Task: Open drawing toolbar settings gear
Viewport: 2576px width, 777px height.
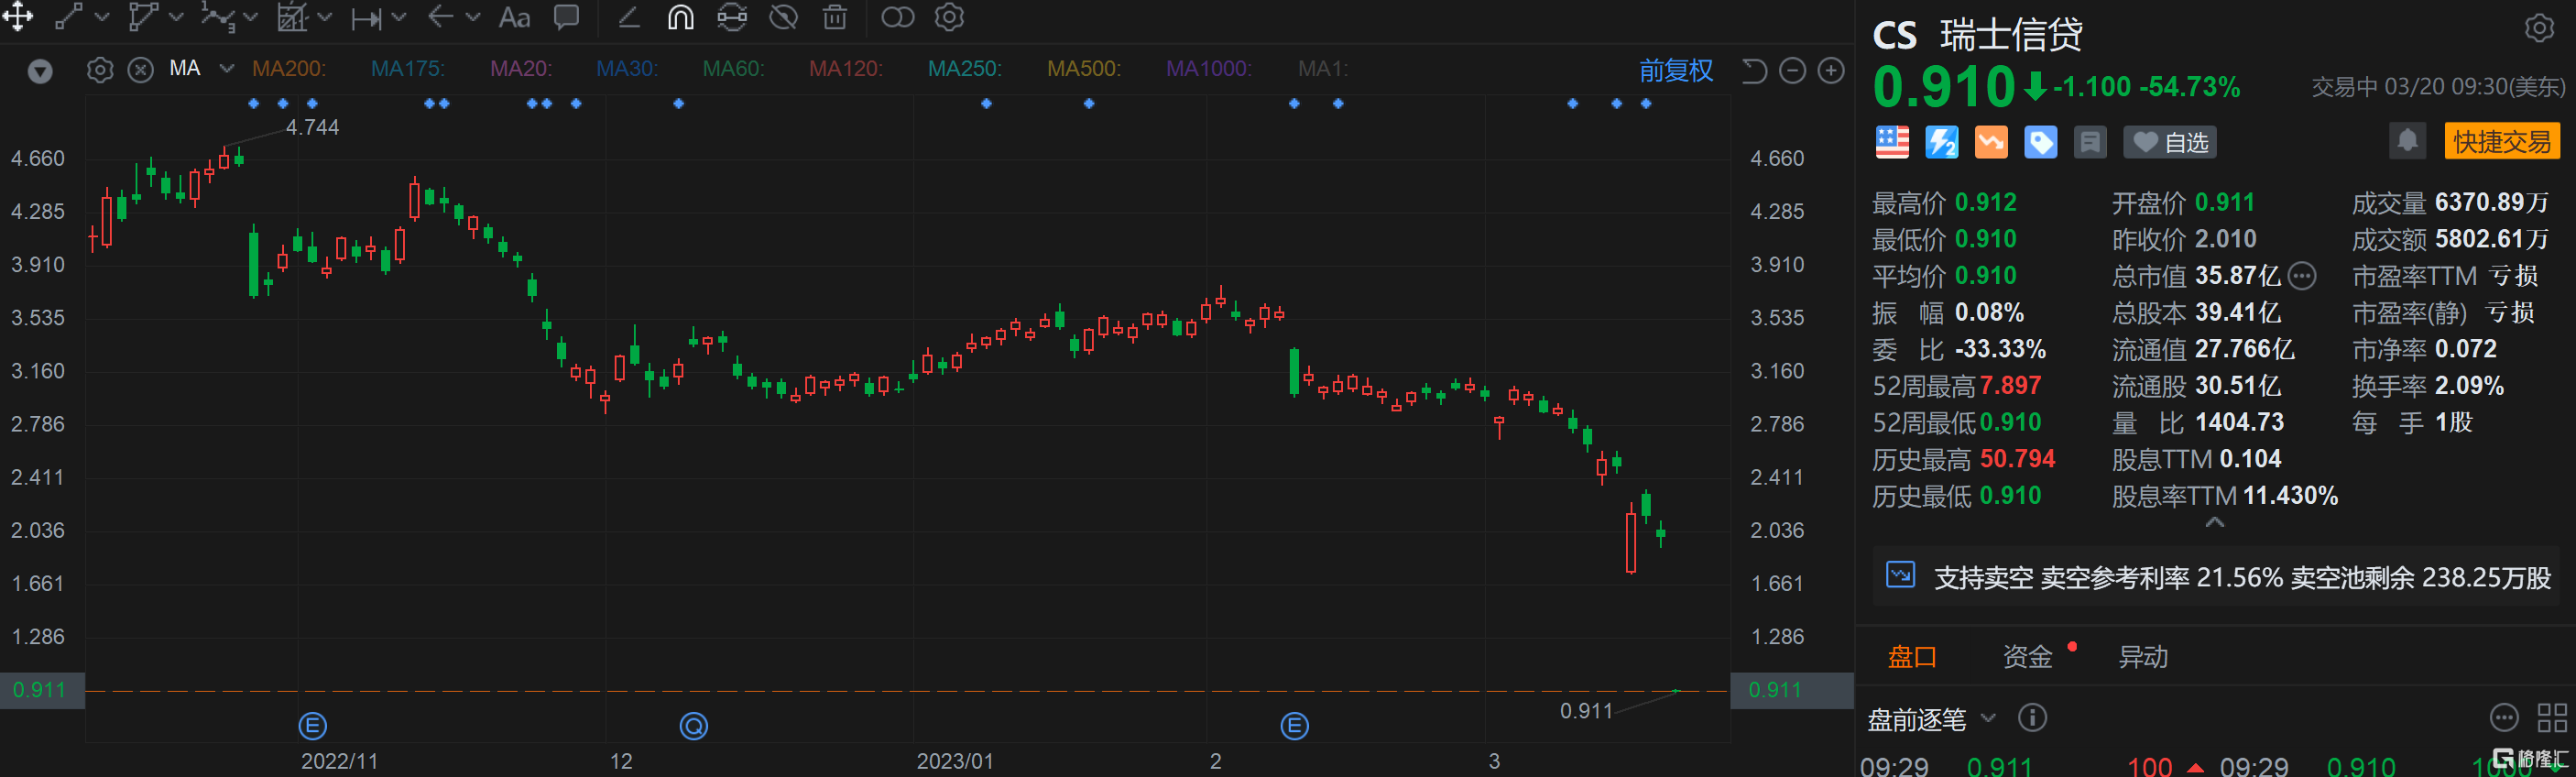Action: (x=949, y=17)
